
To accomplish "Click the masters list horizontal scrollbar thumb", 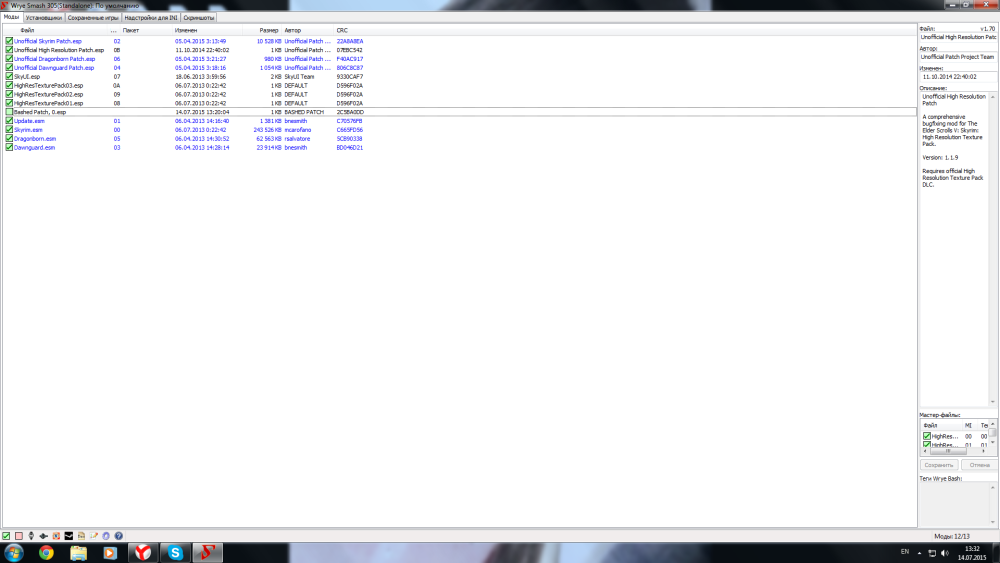I will (948, 451).
